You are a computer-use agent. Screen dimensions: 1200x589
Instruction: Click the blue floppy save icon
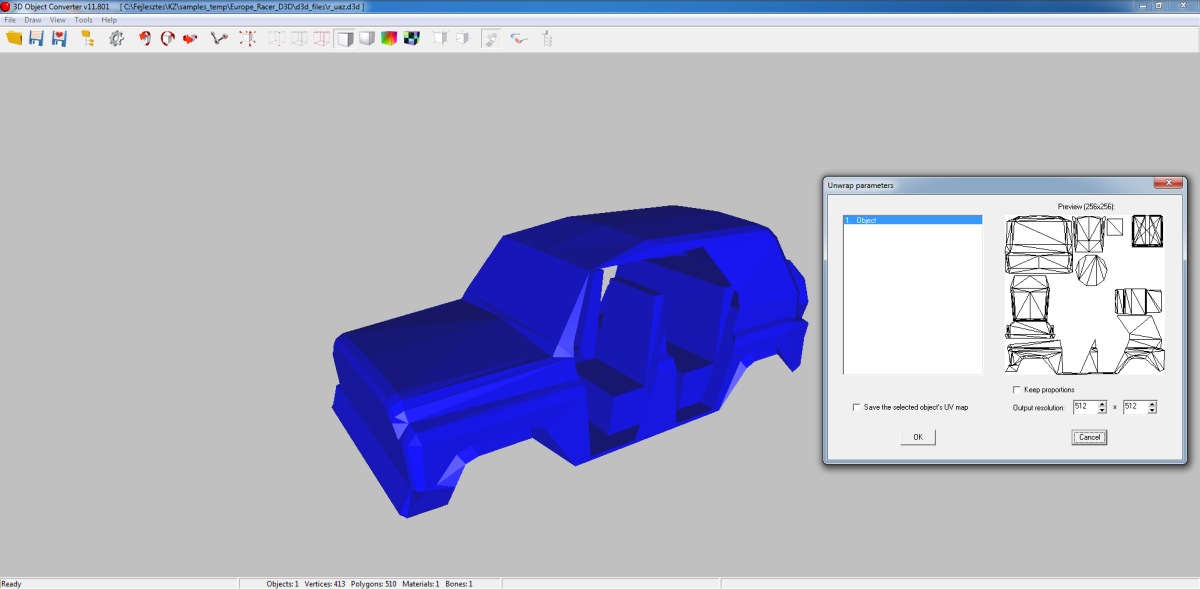point(36,38)
